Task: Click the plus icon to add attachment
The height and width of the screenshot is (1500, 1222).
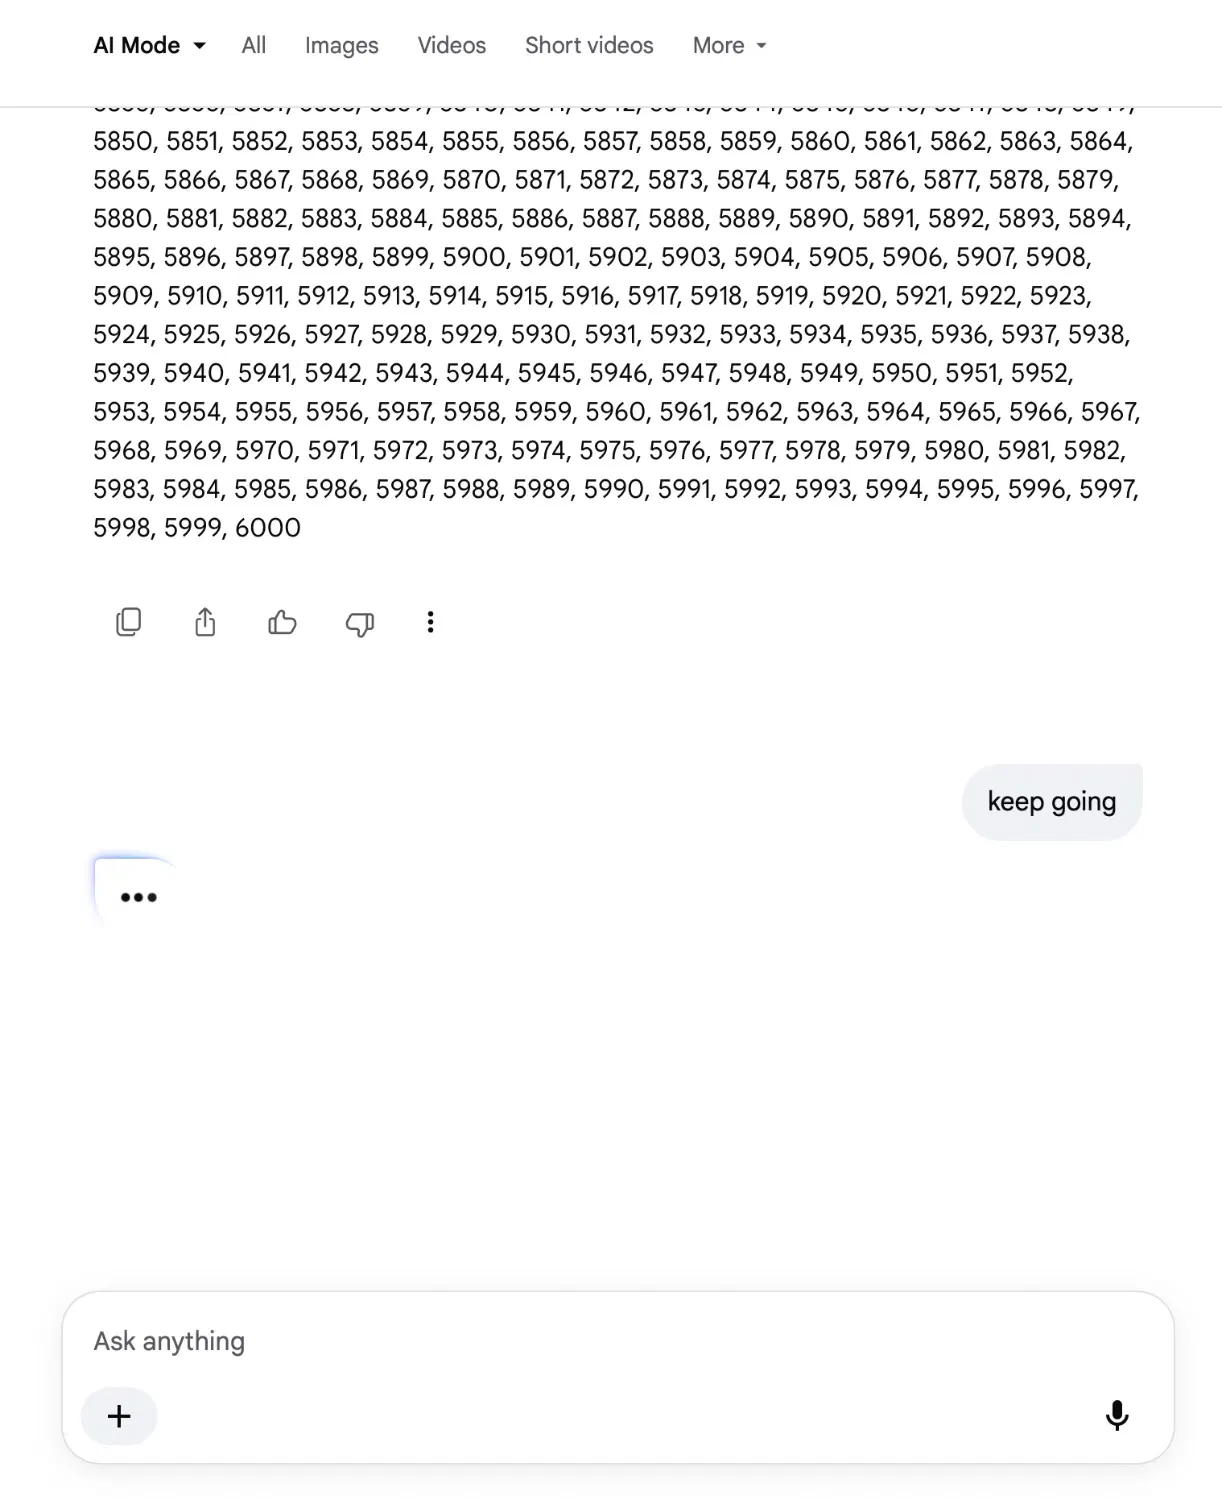Action: coord(119,1416)
